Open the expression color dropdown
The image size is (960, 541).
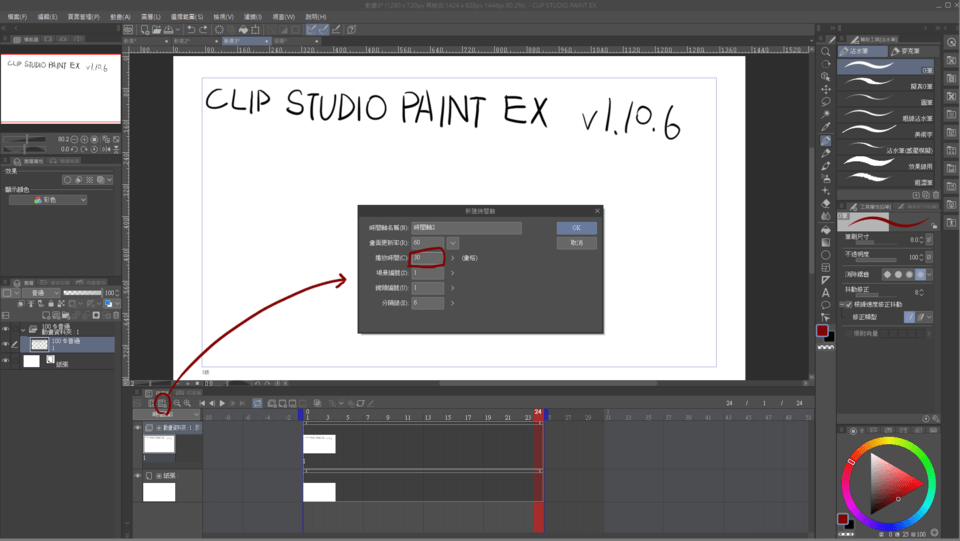tap(48, 200)
